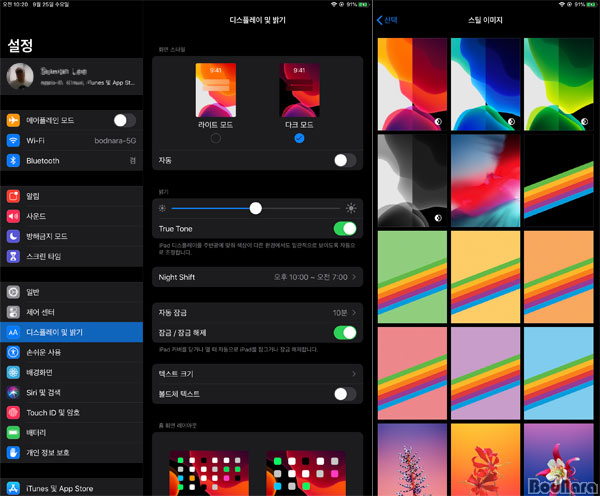Tap the high brightness sun icon
Viewport: 600px width, 496px height.
tap(351, 208)
